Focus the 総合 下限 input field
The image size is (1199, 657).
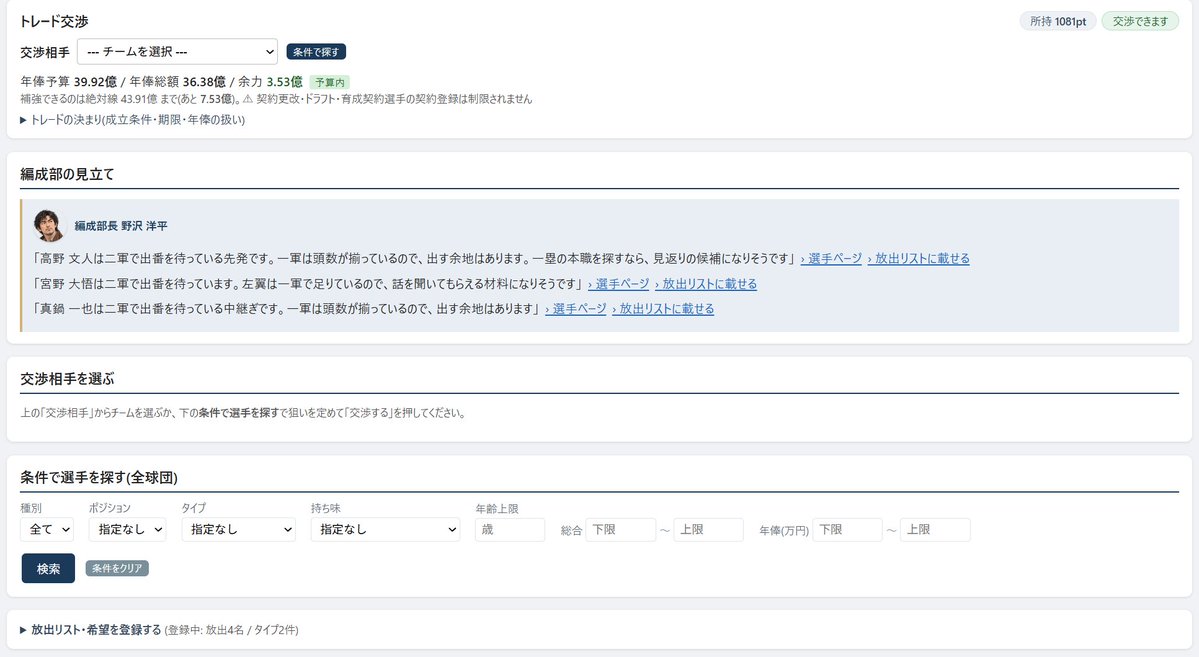tap(621, 529)
